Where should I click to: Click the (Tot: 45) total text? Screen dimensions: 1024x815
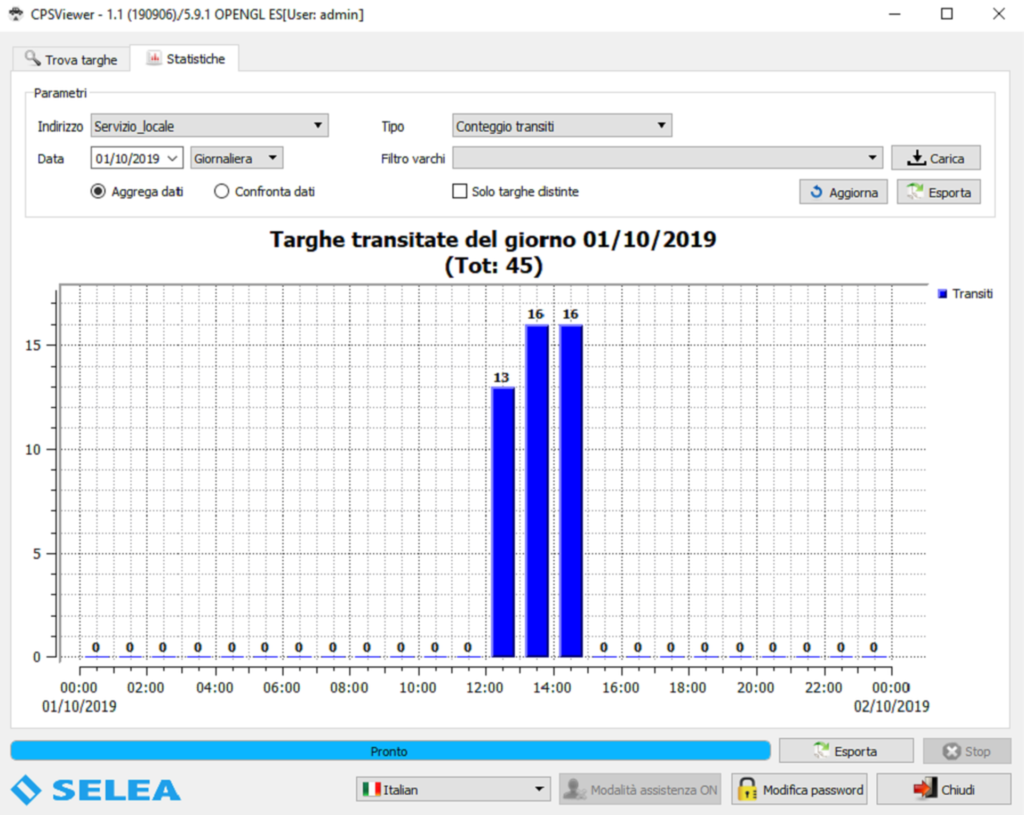click(494, 266)
